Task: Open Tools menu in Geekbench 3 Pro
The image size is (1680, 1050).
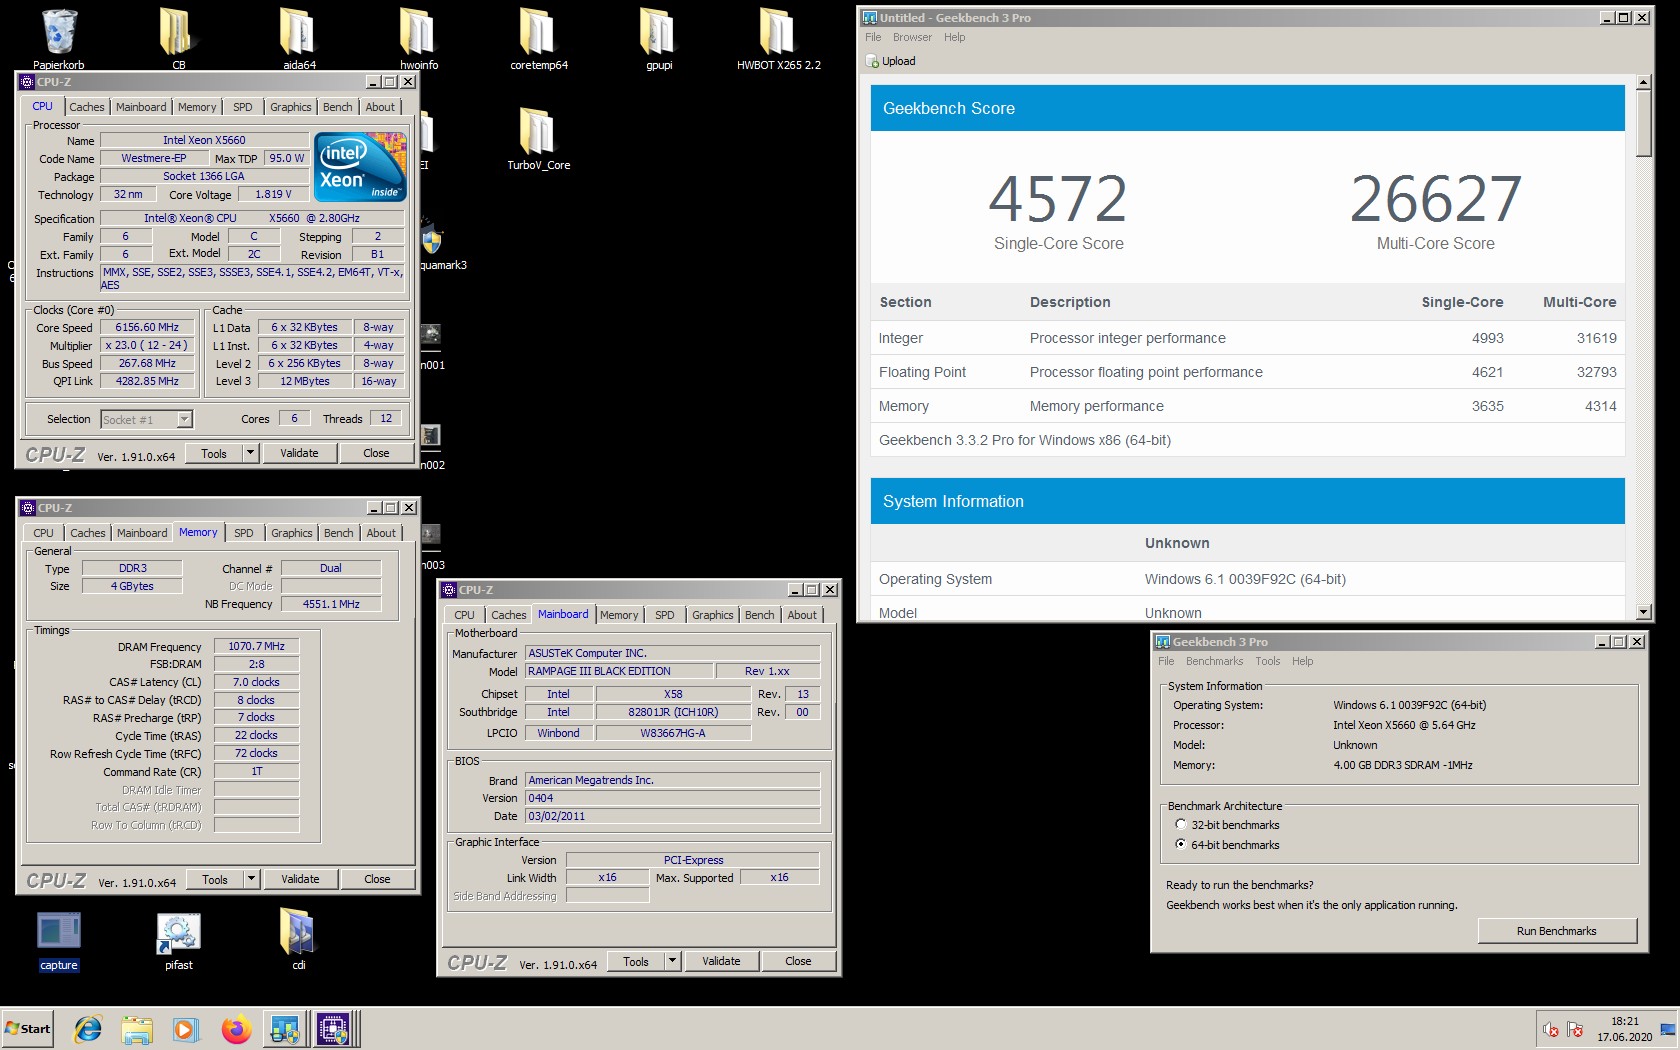Action: tap(1268, 661)
